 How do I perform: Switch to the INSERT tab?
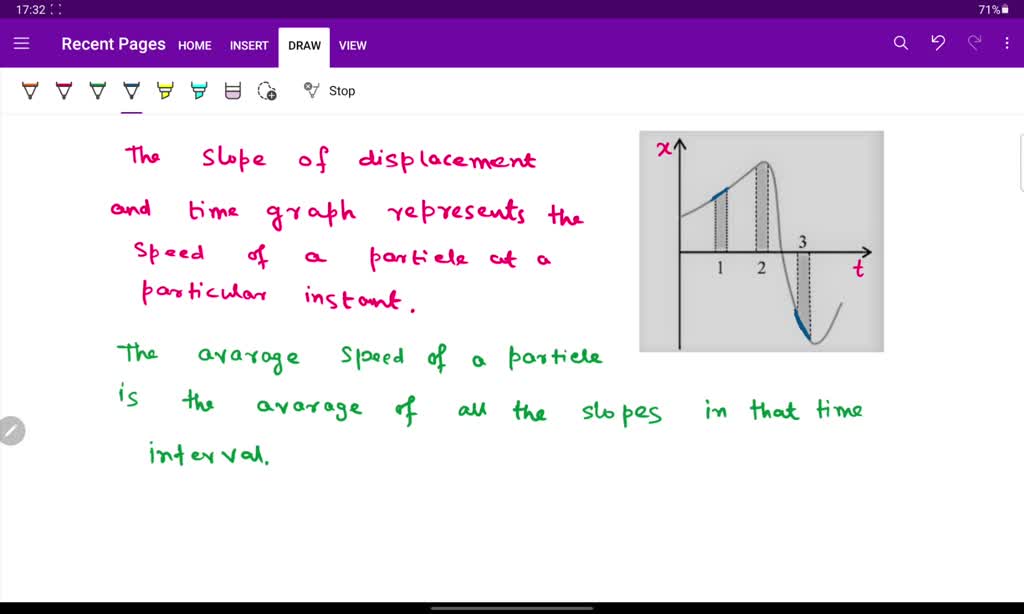(x=249, y=45)
